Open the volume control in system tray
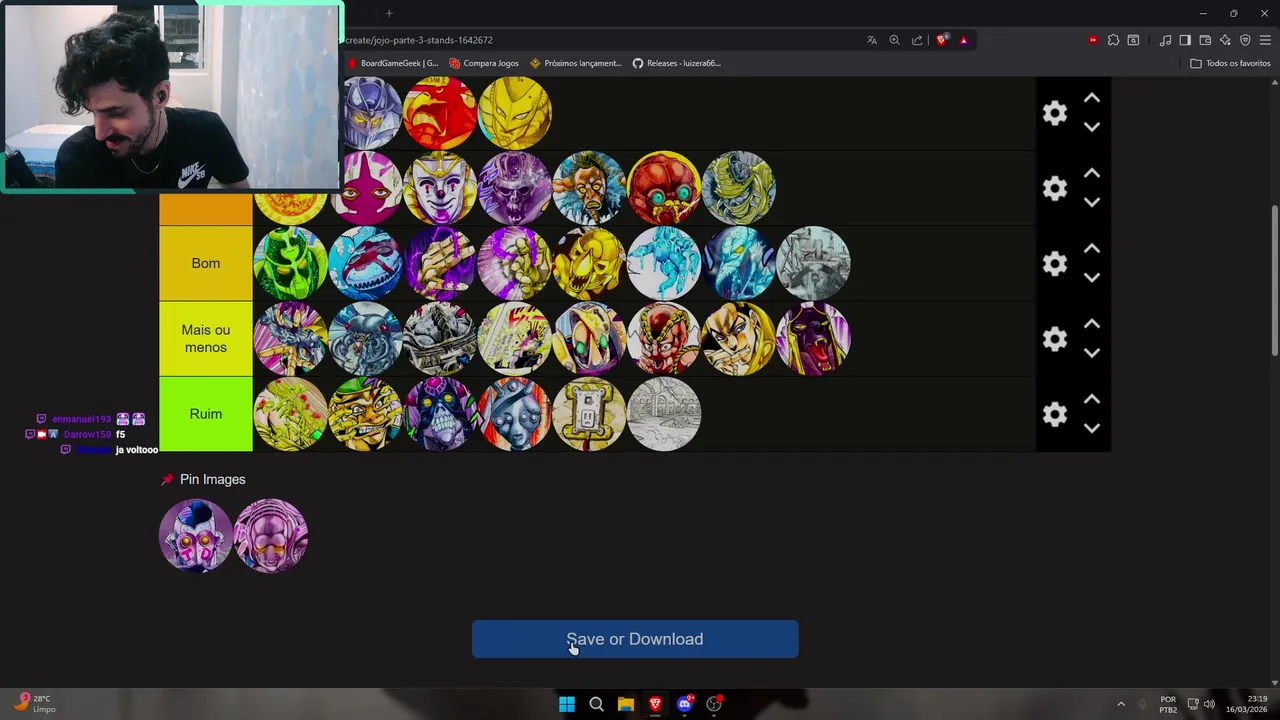The width and height of the screenshot is (1280, 720). pos(1209,704)
